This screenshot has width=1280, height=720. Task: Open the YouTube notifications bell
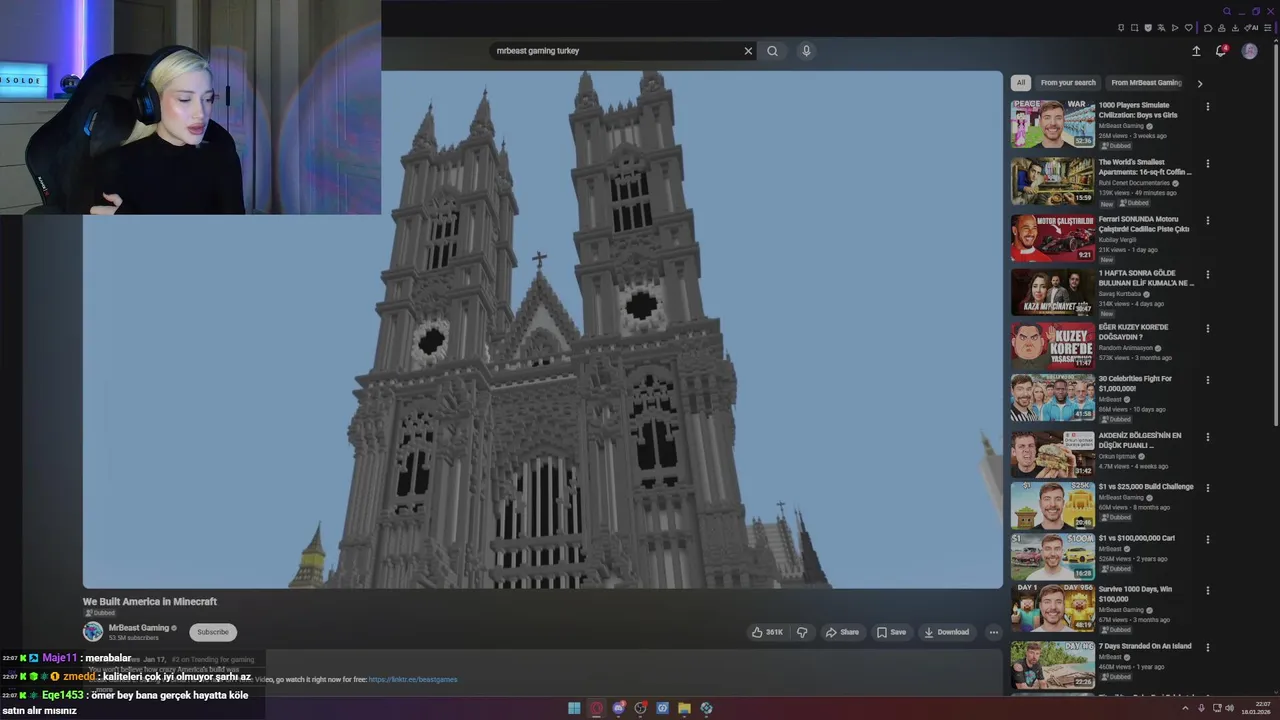tap(1221, 51)
